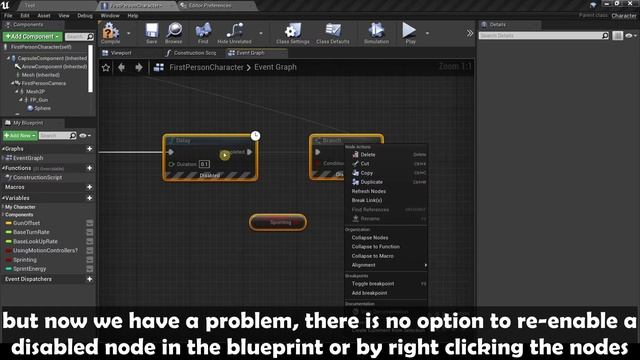Expand the toolbar overflow chevrons
The height and width of the screenshot is (360, 640).
[470, 33]
